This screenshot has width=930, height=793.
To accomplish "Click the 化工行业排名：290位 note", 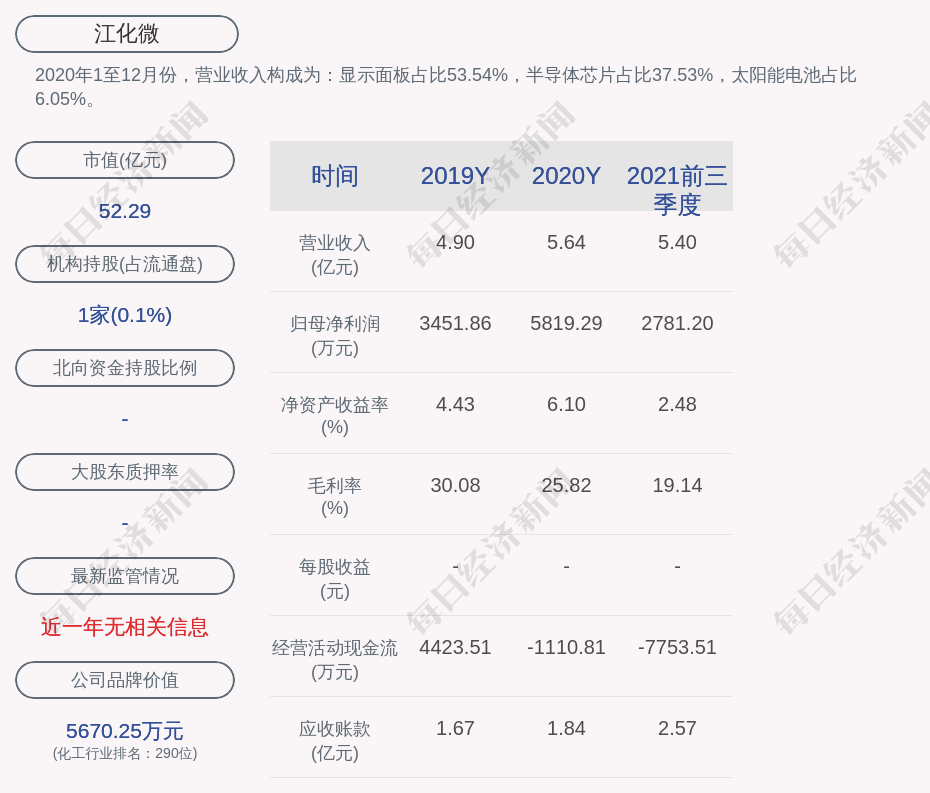I will [125, 753].
